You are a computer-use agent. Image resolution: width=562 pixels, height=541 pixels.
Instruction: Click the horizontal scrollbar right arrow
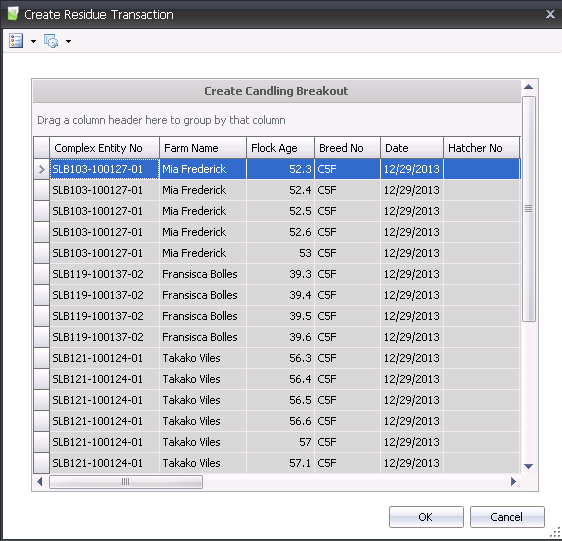click(x=513, y=481)
